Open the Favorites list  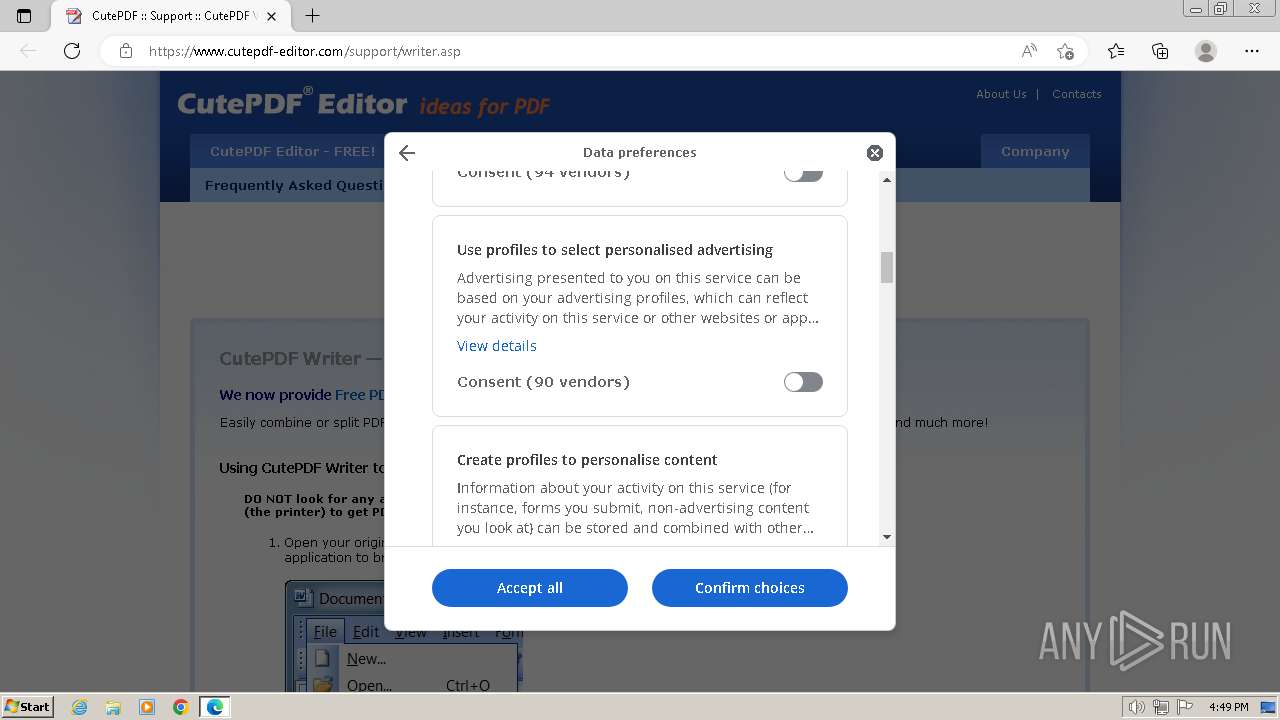coord(1116,51)
